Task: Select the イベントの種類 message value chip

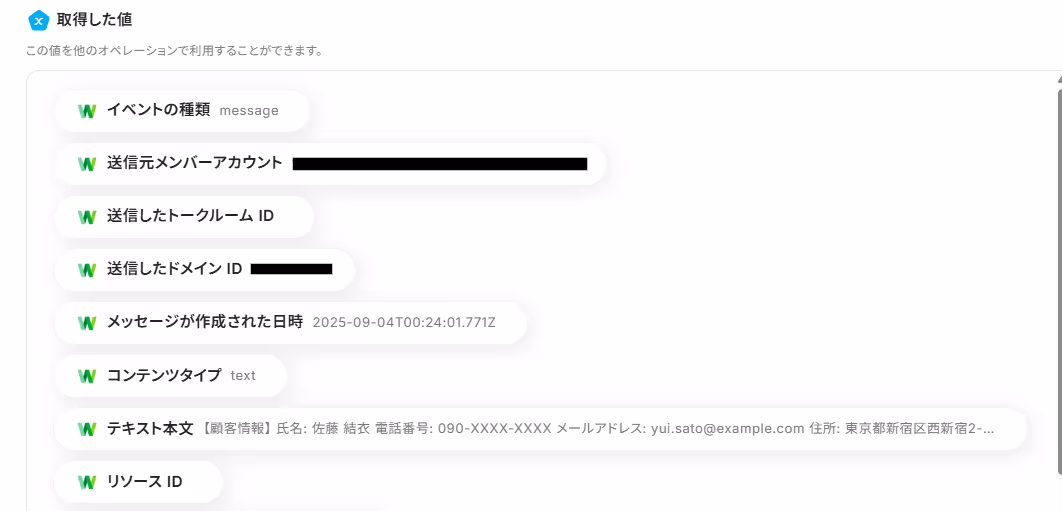Action: tap(182, 111)
